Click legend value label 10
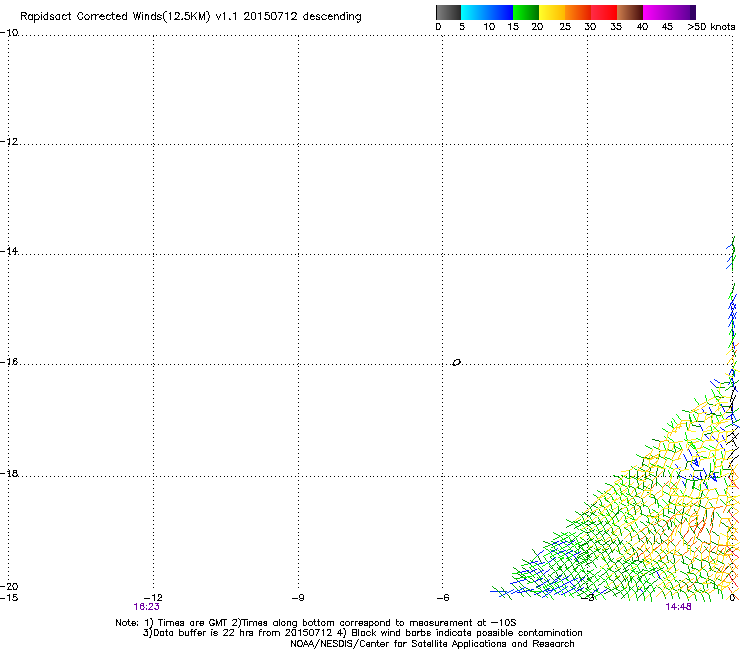Screen dimensions: 740x650 [x=489, y=27]
